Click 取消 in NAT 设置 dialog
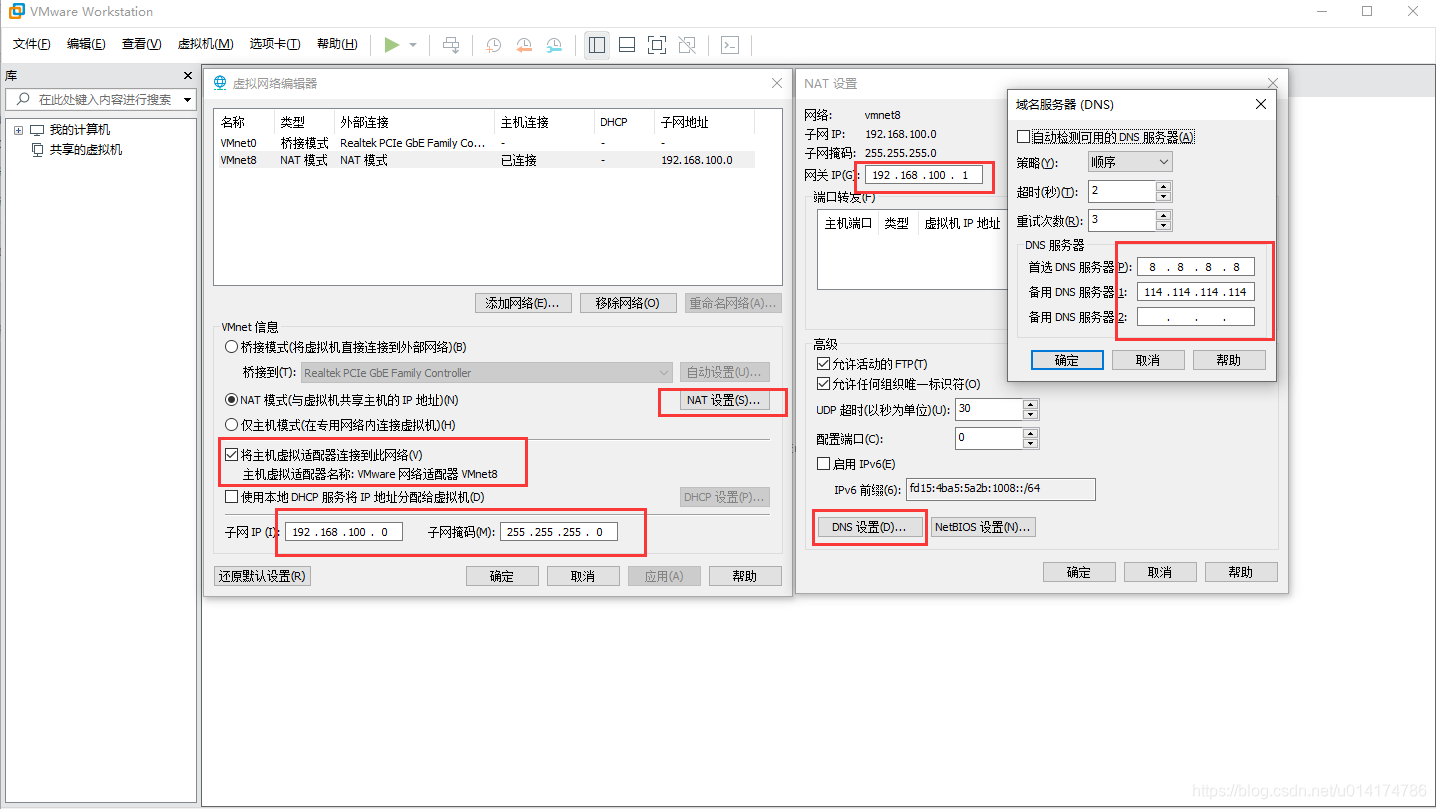1436x809 pixels. [1160, 572]
